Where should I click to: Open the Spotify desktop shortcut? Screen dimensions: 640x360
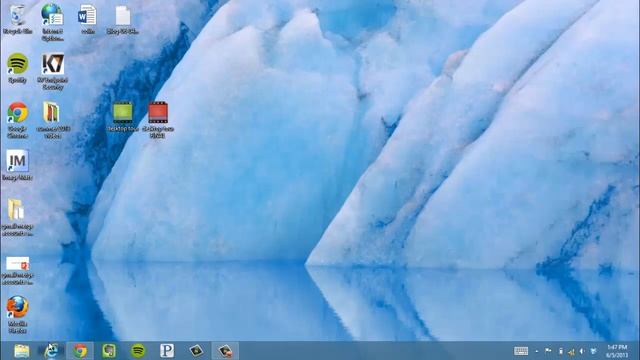(x=18, y=68)
